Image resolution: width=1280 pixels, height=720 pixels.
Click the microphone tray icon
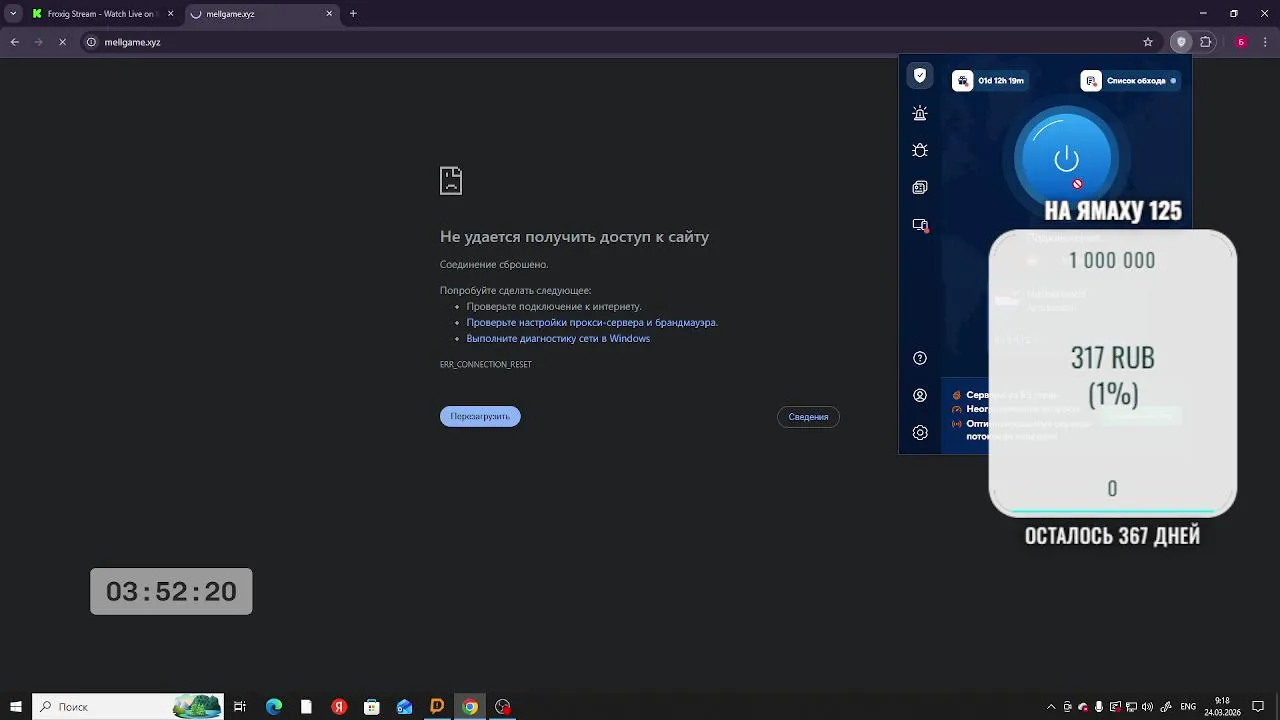(1099, 707)
